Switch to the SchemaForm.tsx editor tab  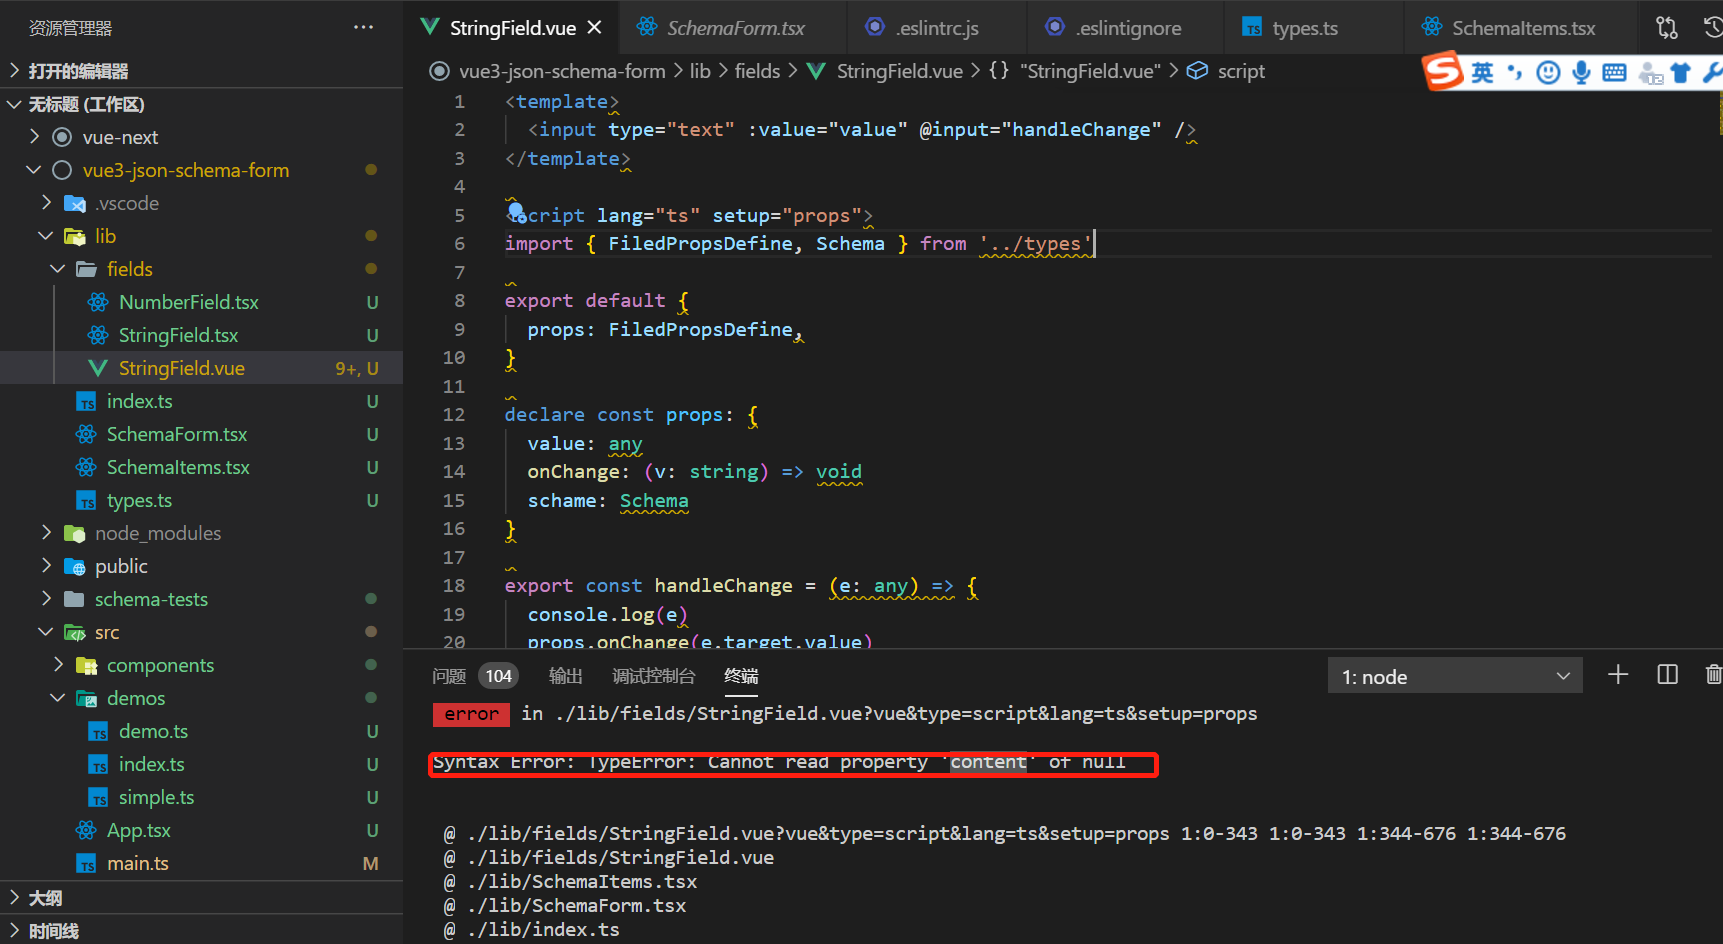tap(736, 28)
